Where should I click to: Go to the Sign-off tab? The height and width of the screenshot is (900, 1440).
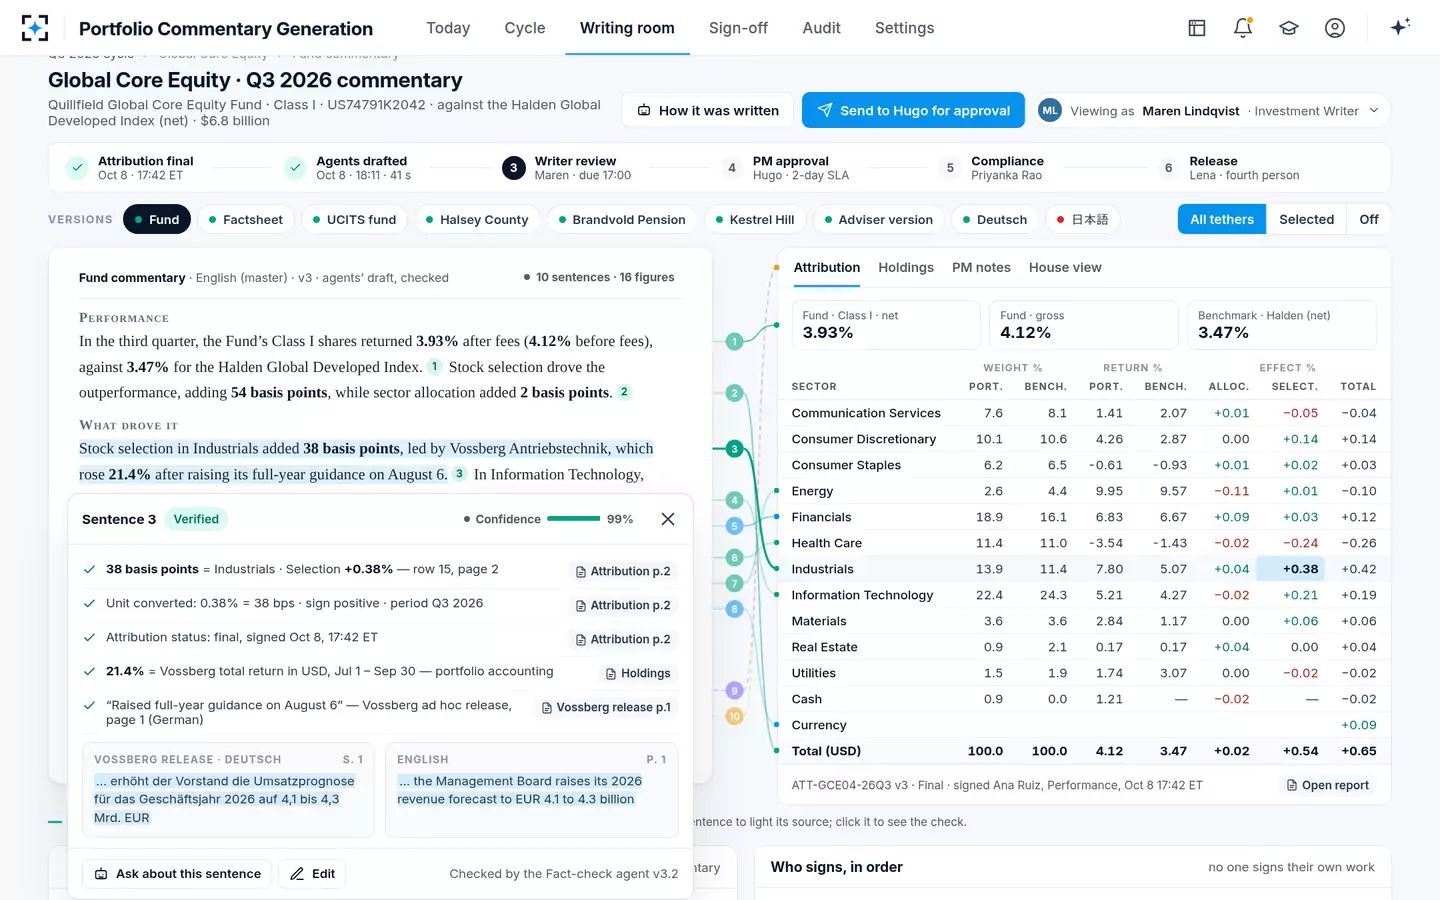click(x=738, y=28)
